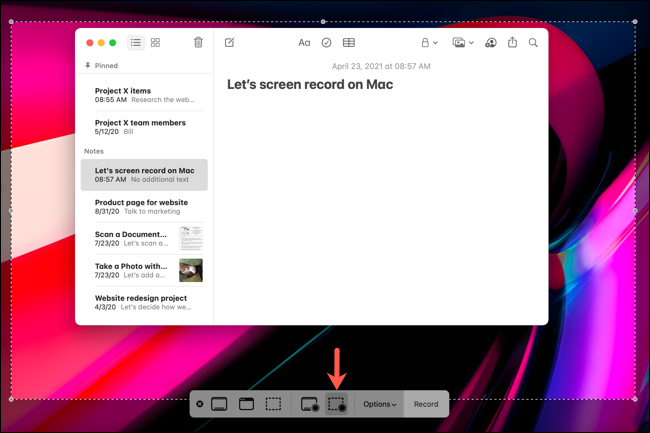Switch Notes to gallery view
The image size is (650, 433).
click(x=156, y=43)
